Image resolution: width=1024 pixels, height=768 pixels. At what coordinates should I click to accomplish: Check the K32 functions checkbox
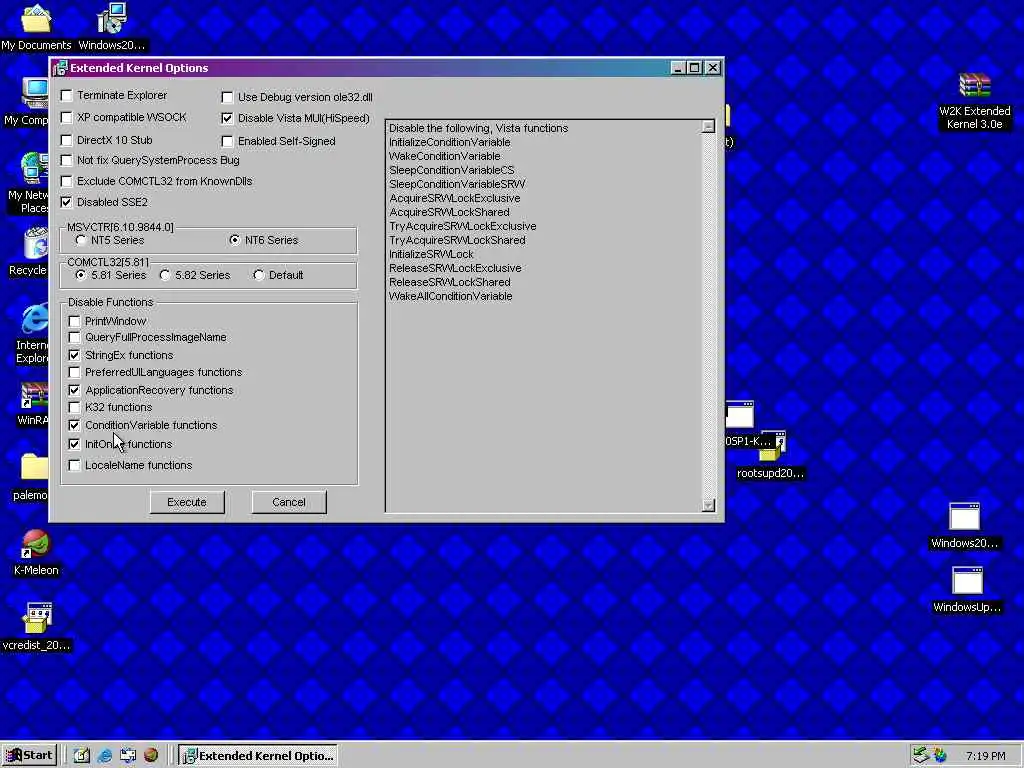click(74, 408)
